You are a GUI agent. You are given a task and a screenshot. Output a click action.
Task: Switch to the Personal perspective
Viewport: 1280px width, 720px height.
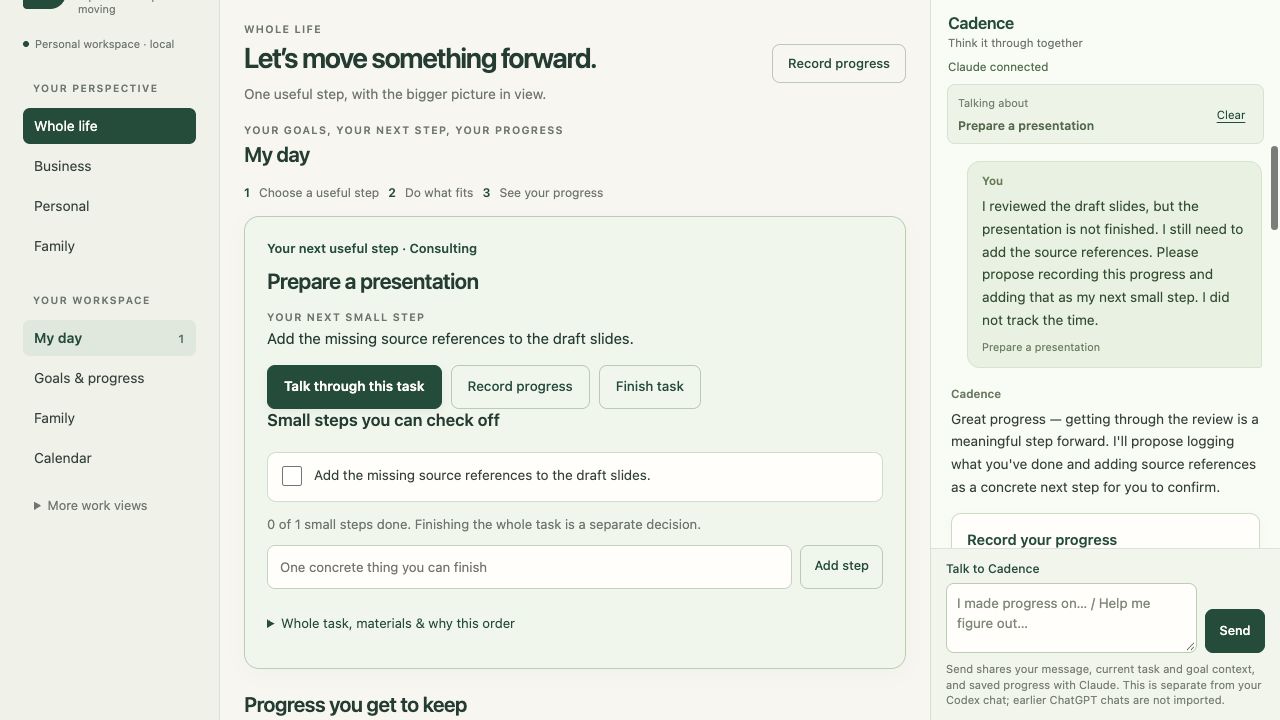(109, 206)
